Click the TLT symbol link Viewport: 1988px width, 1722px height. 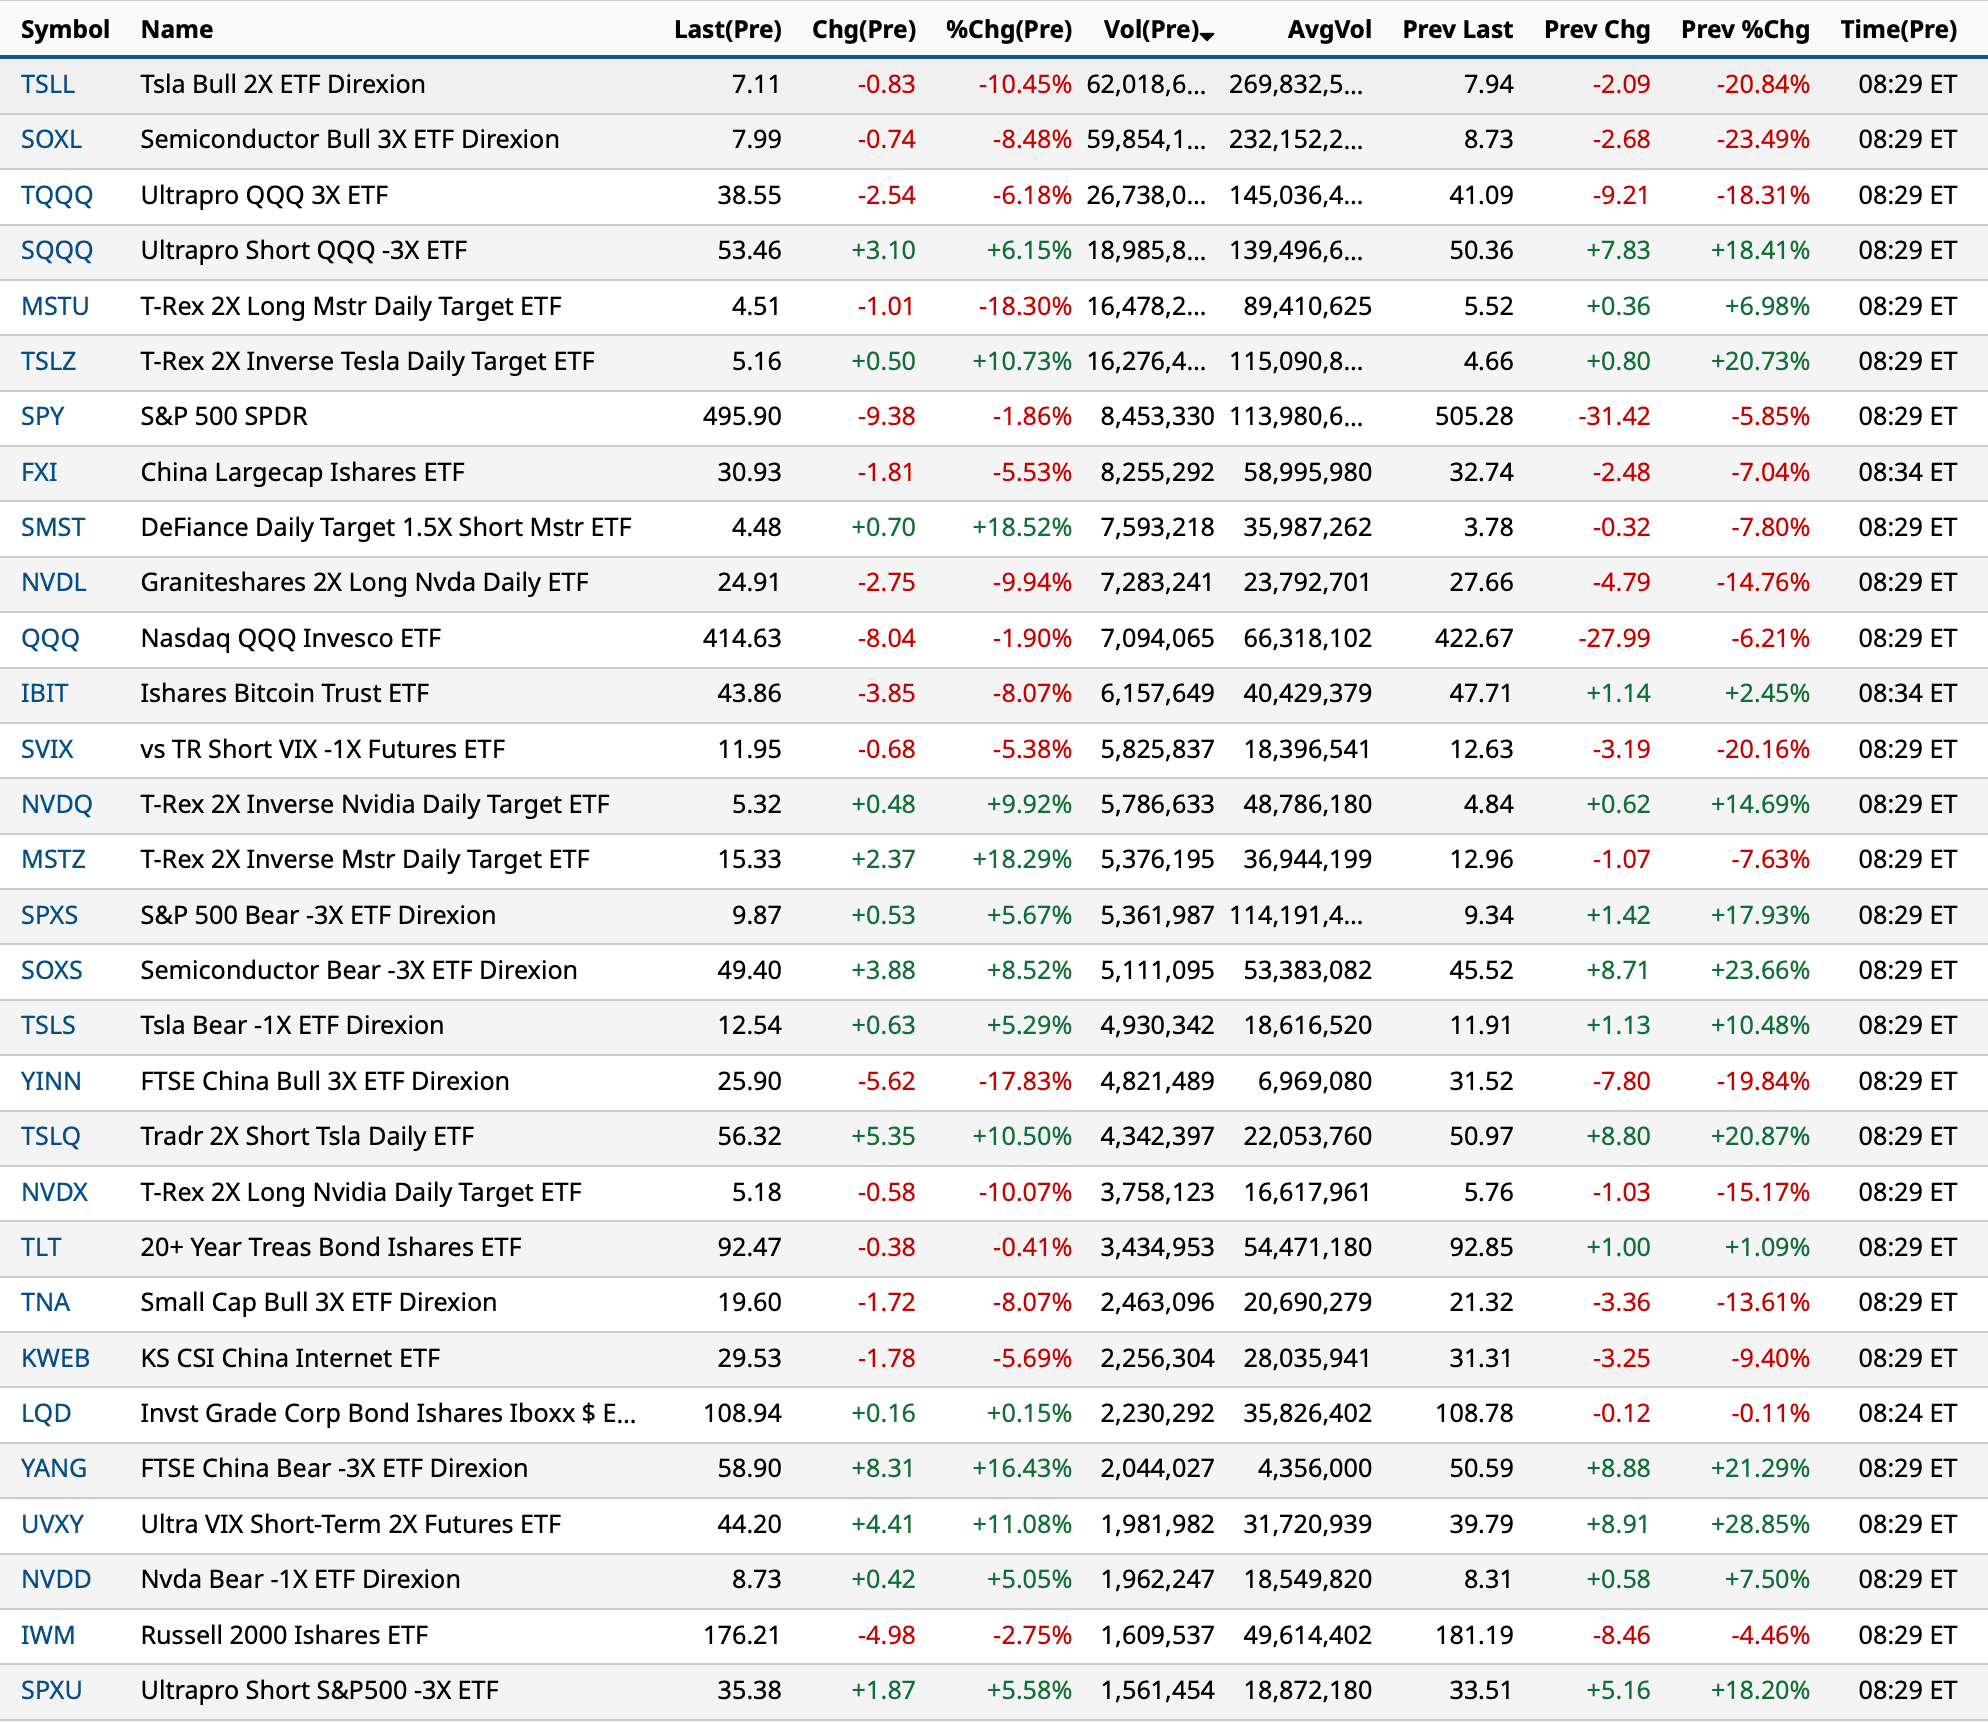tap(41, 1247)
